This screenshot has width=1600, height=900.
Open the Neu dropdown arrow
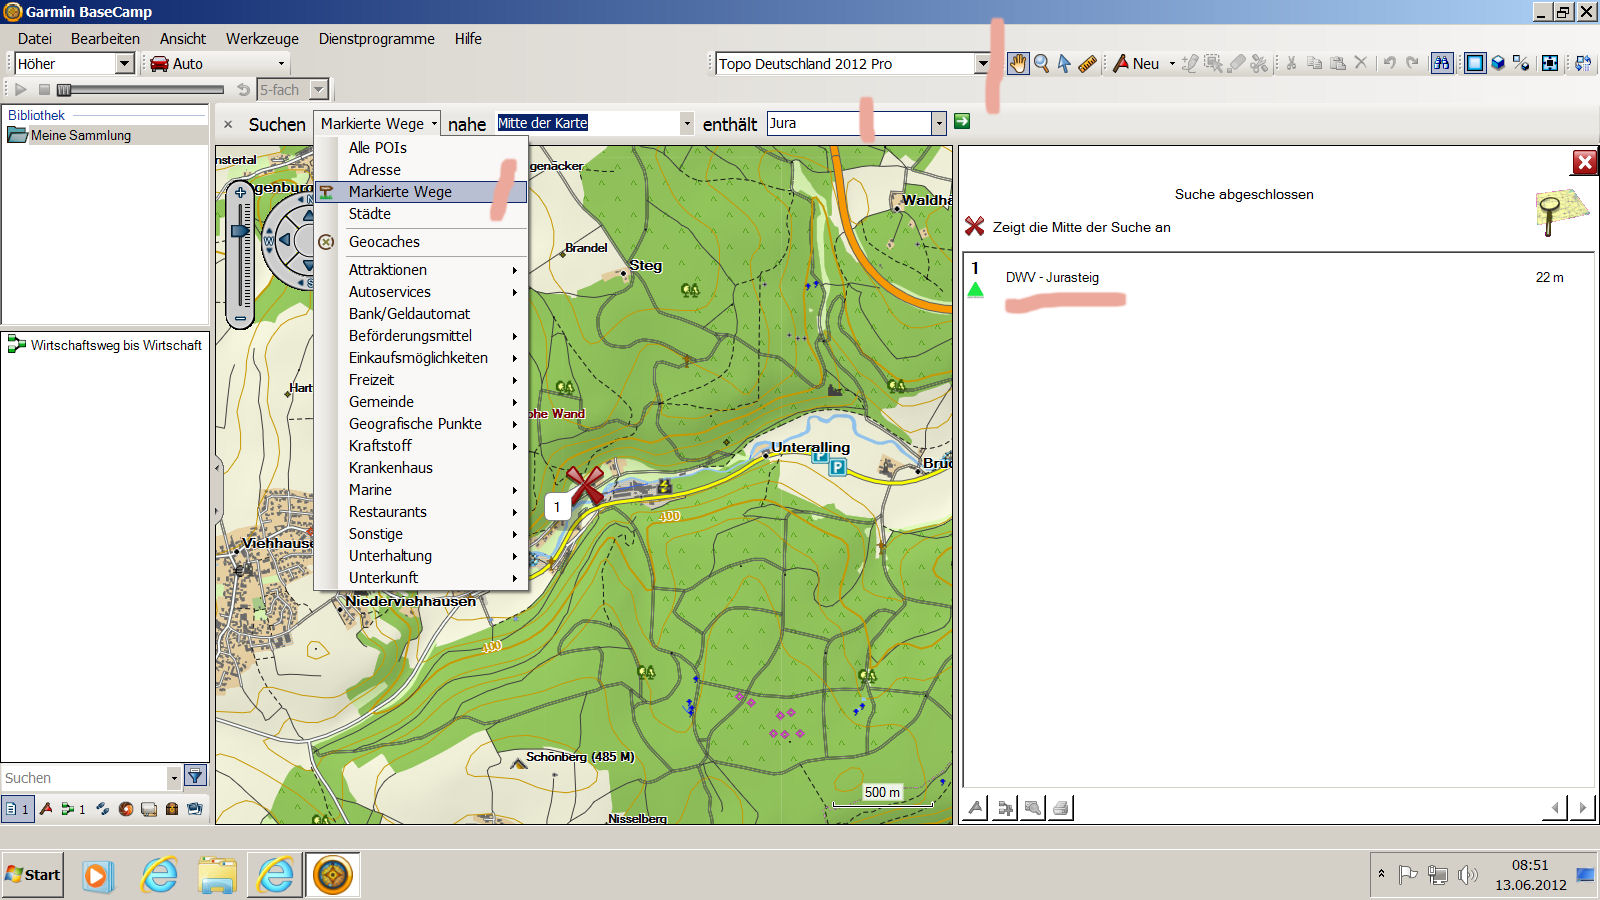click(x=1172, y=64)
